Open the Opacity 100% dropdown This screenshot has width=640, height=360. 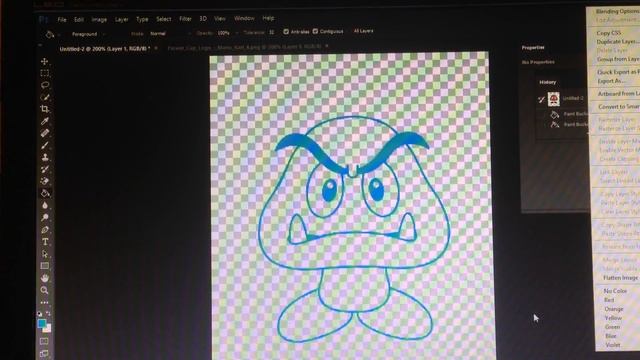[x=227, y=33]
